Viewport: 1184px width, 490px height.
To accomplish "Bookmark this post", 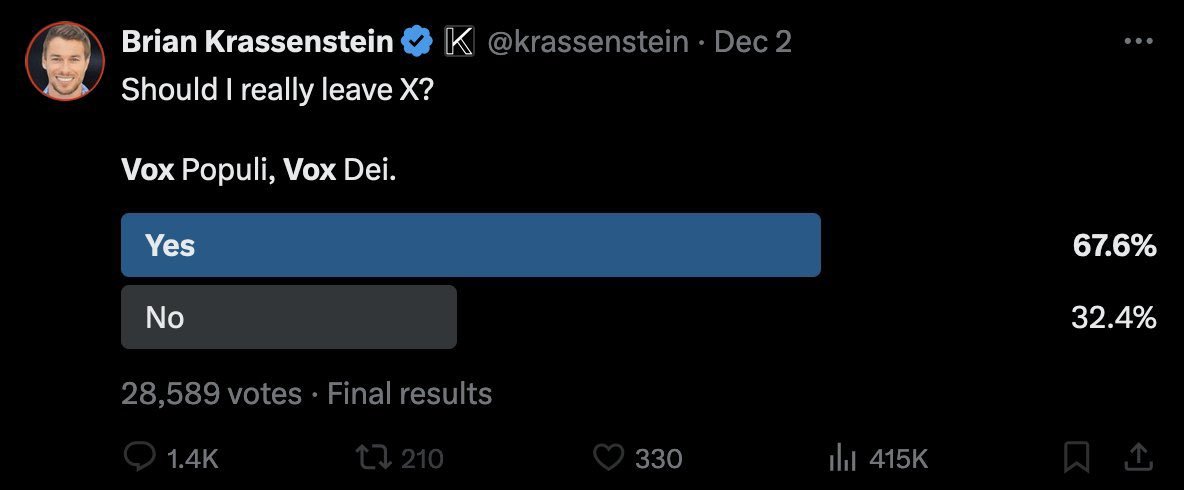I will (x=1076, y=458).
